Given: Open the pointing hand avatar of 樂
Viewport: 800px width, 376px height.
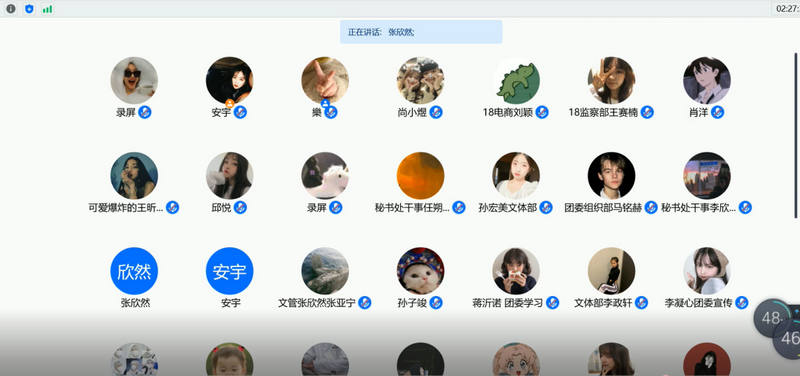Looking at the screenshot, I should tap(325, 81).
